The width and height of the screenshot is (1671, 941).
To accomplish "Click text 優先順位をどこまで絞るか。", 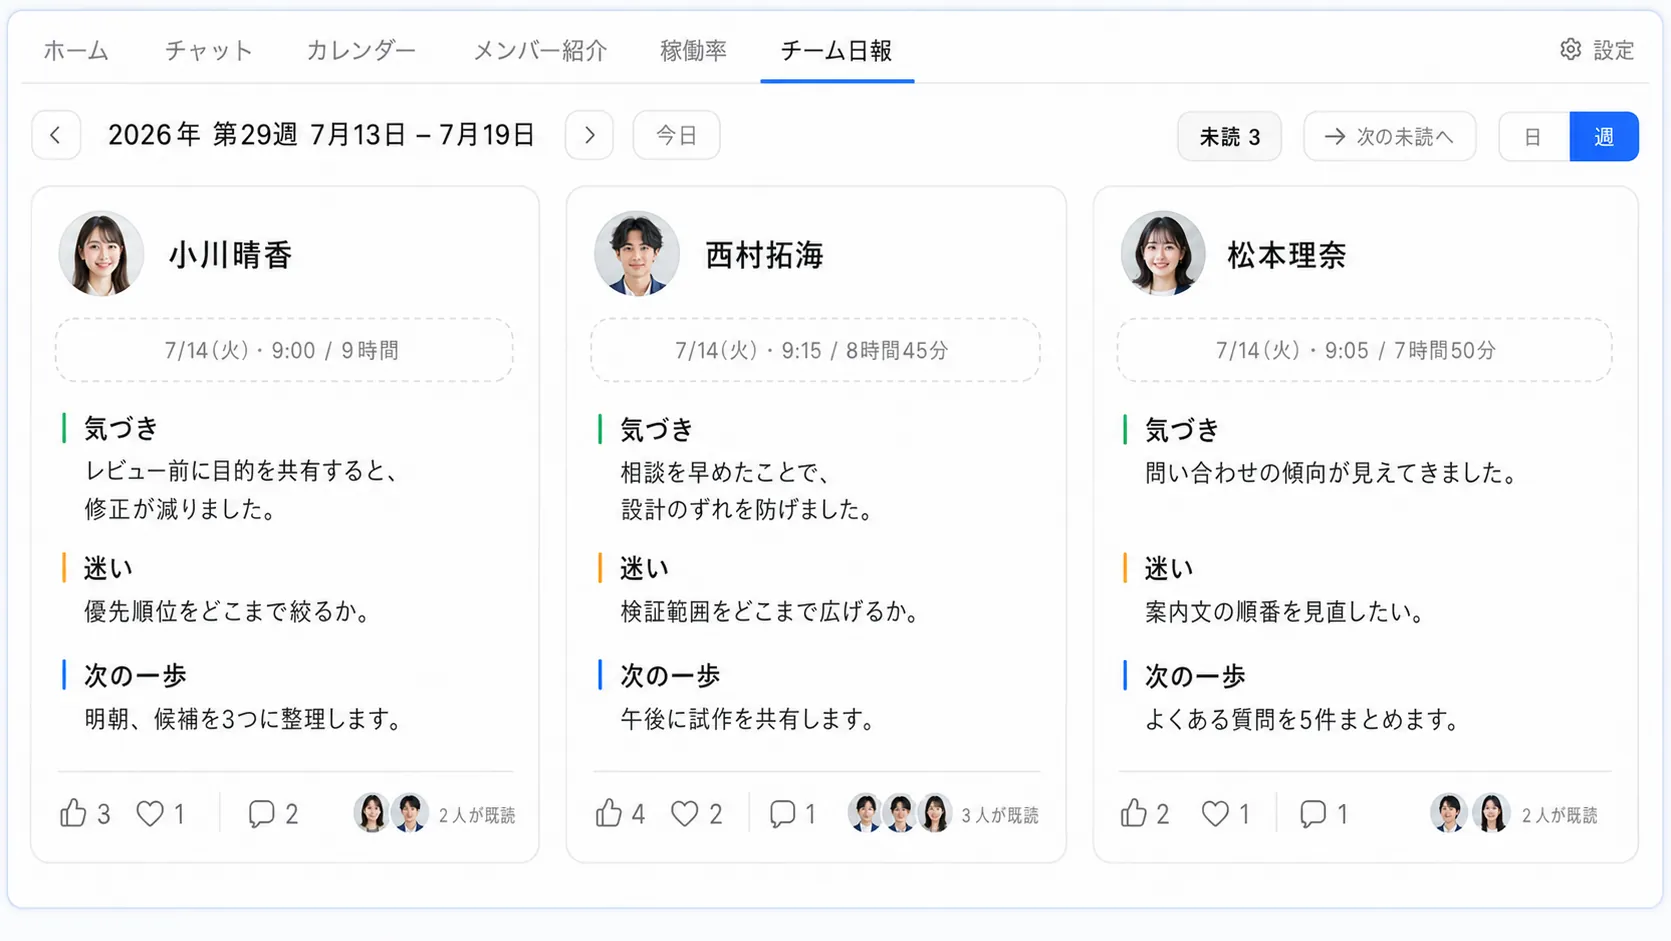I will tap(229, 611).
